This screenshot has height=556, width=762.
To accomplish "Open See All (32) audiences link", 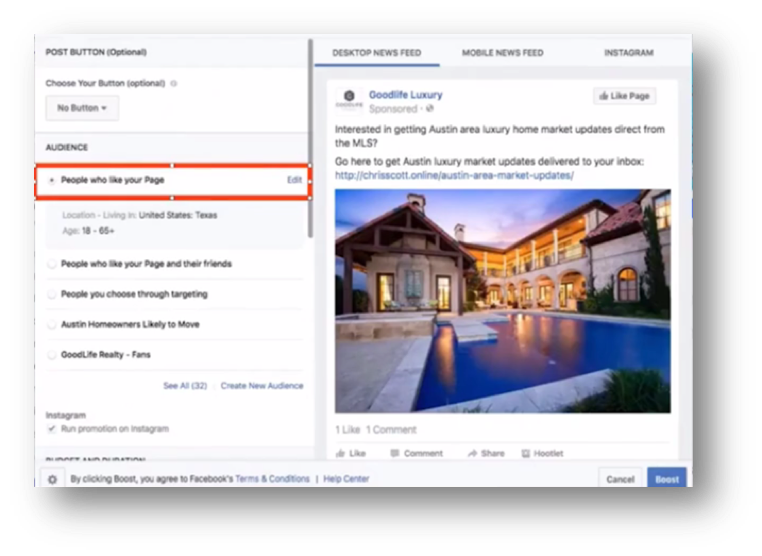I will click(185, 386).
